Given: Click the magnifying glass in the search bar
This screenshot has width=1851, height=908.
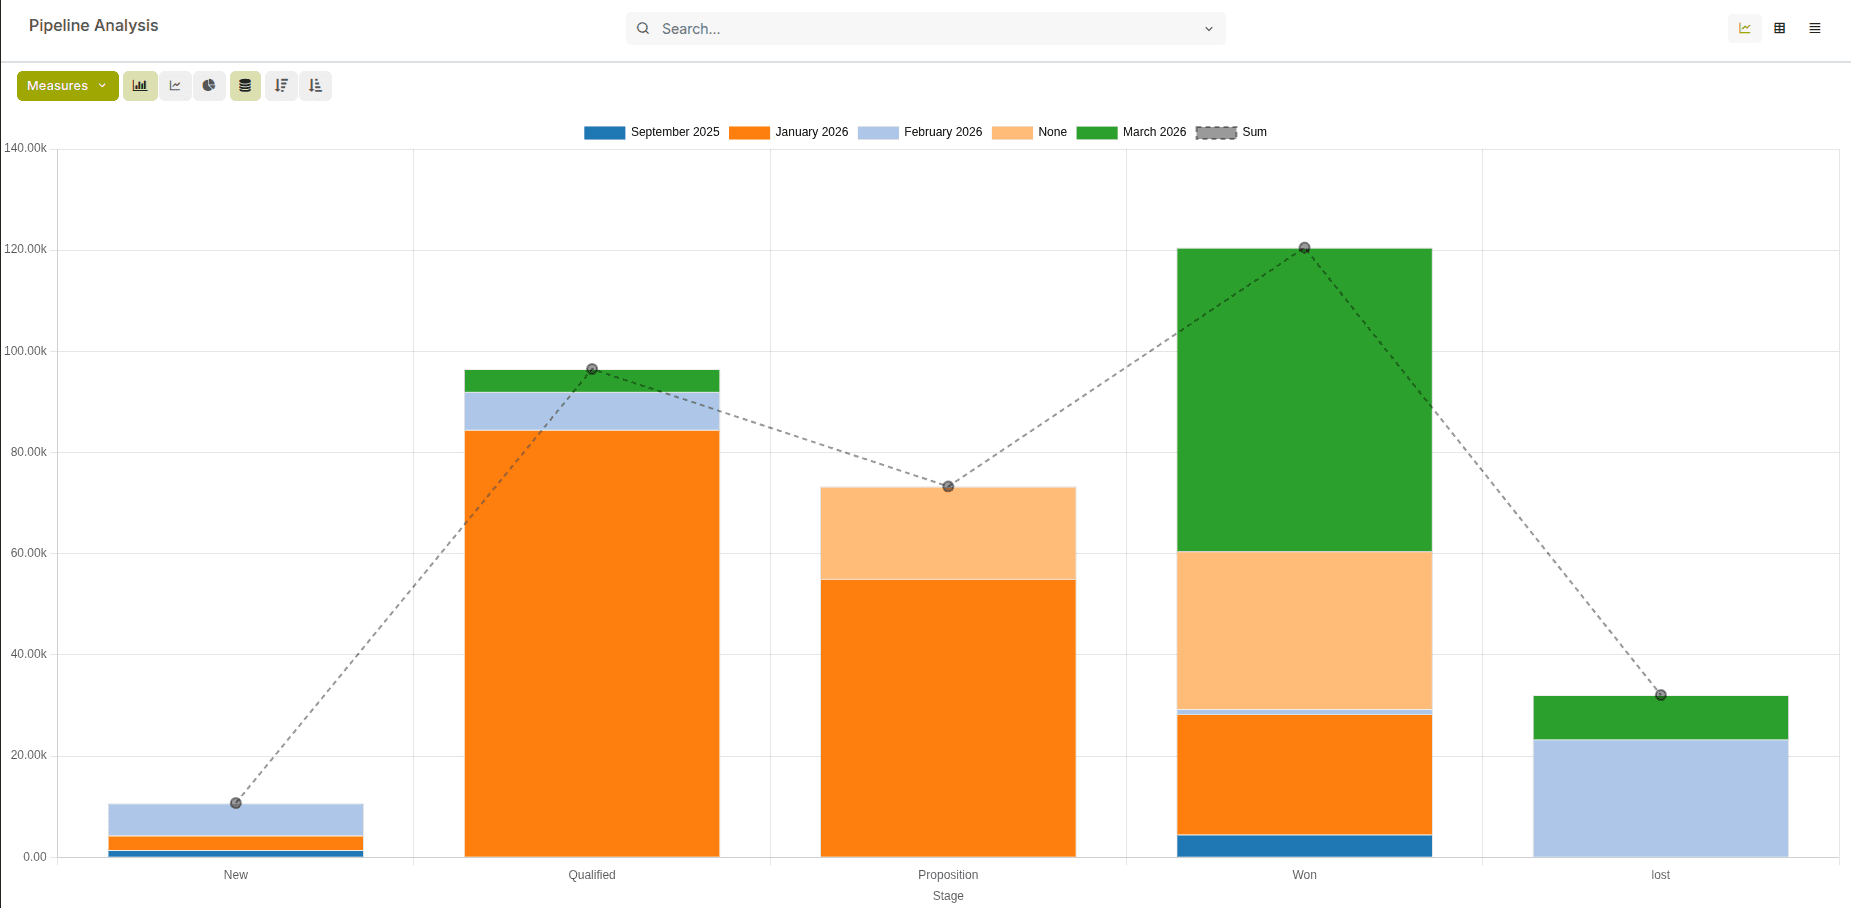Looking at the screenshot, I should point(643,29).
